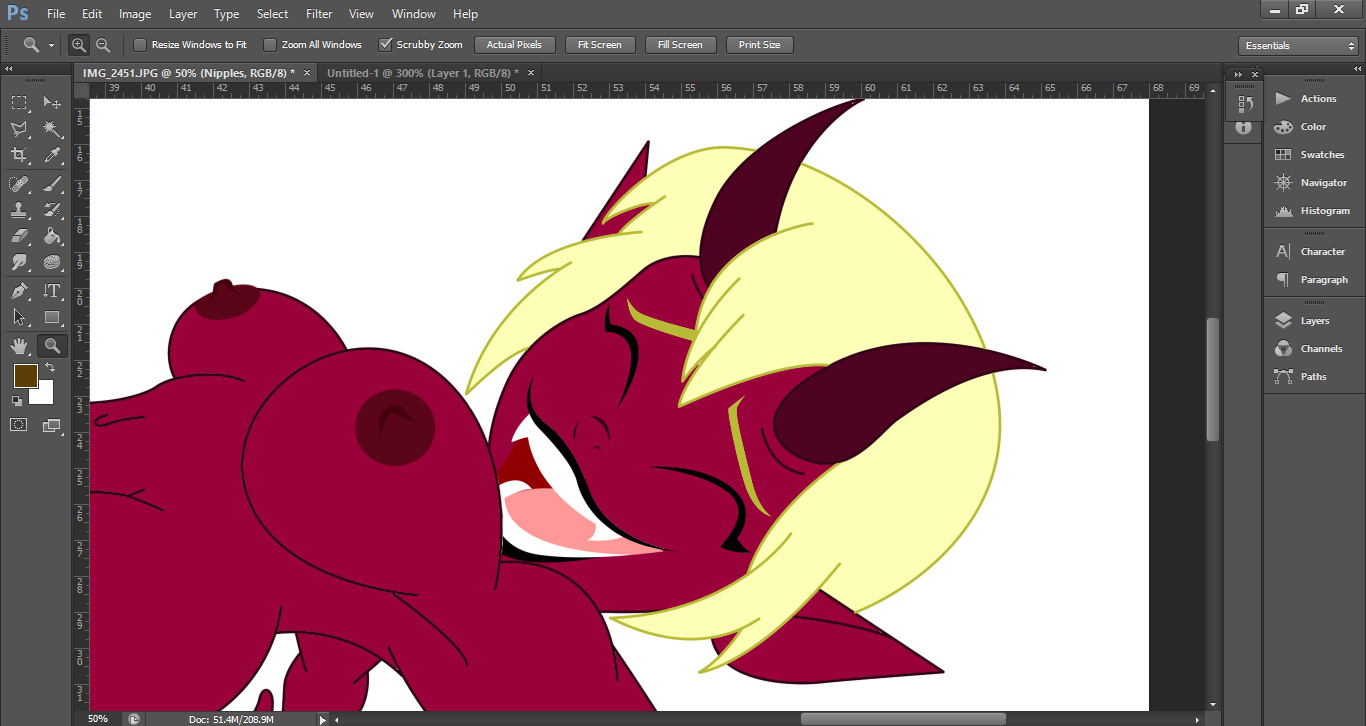Select the Clone Stamp tool
Image resolution: width=1366 pixels, height=726 pixels.
tap(19, 210)
